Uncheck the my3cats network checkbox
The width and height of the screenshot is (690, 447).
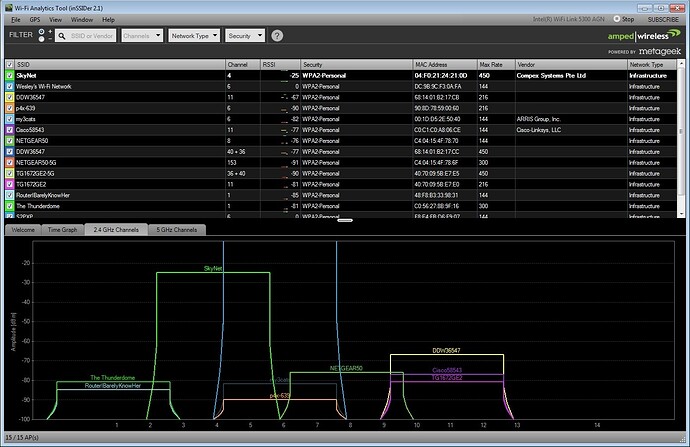[10, 119]
